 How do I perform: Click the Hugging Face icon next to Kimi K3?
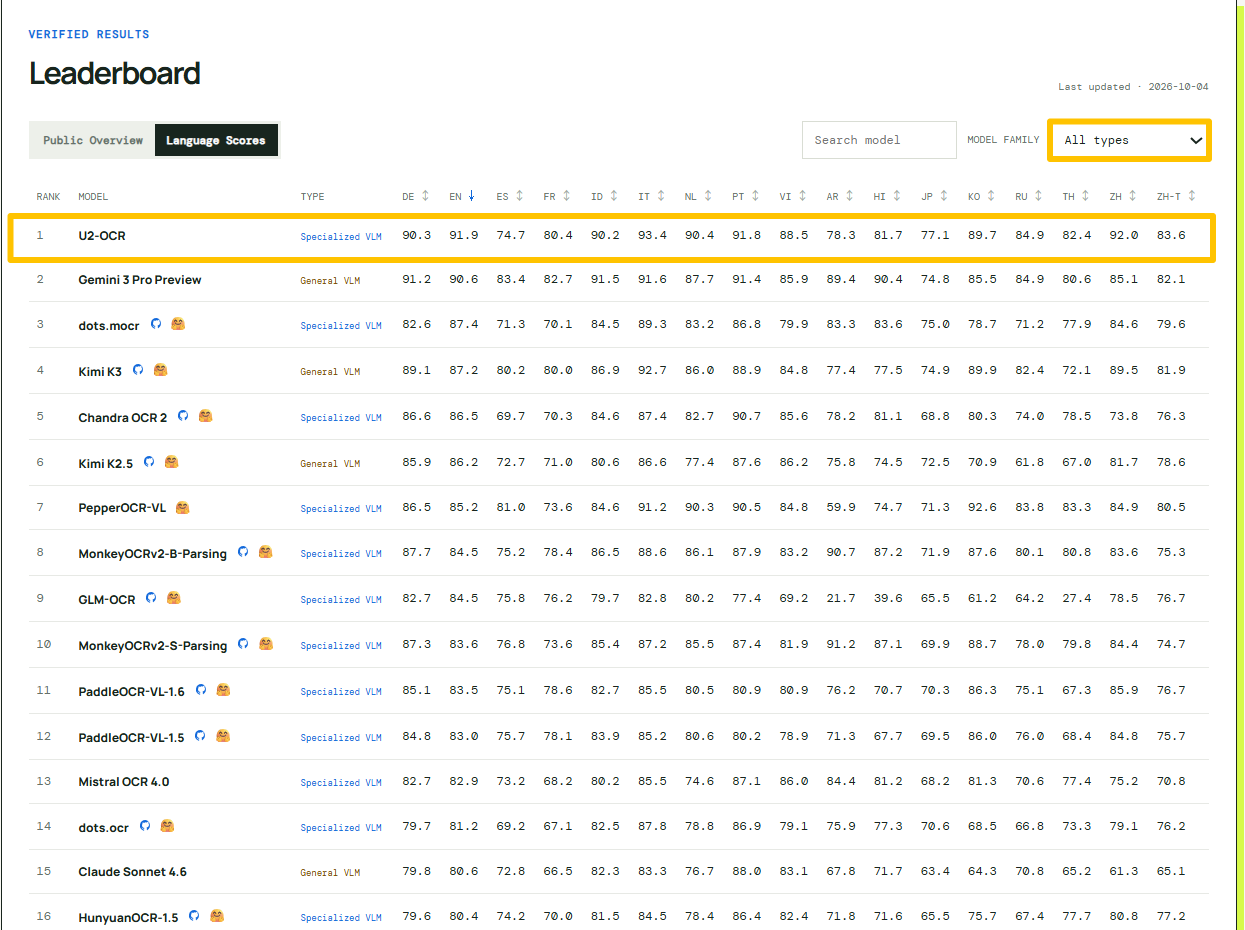(x=160, y=370)
